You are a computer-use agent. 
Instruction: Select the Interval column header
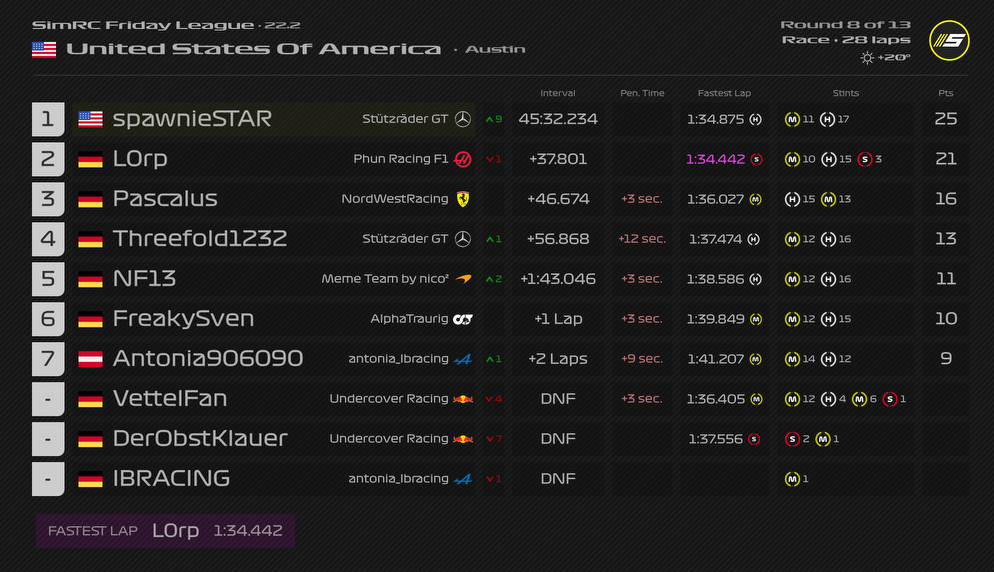click(x=558, y=93)
